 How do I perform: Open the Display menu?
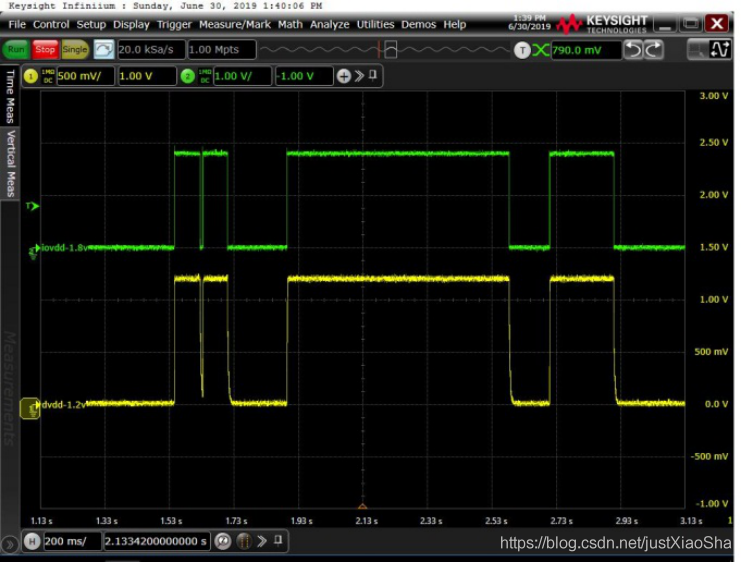[131, 25]
